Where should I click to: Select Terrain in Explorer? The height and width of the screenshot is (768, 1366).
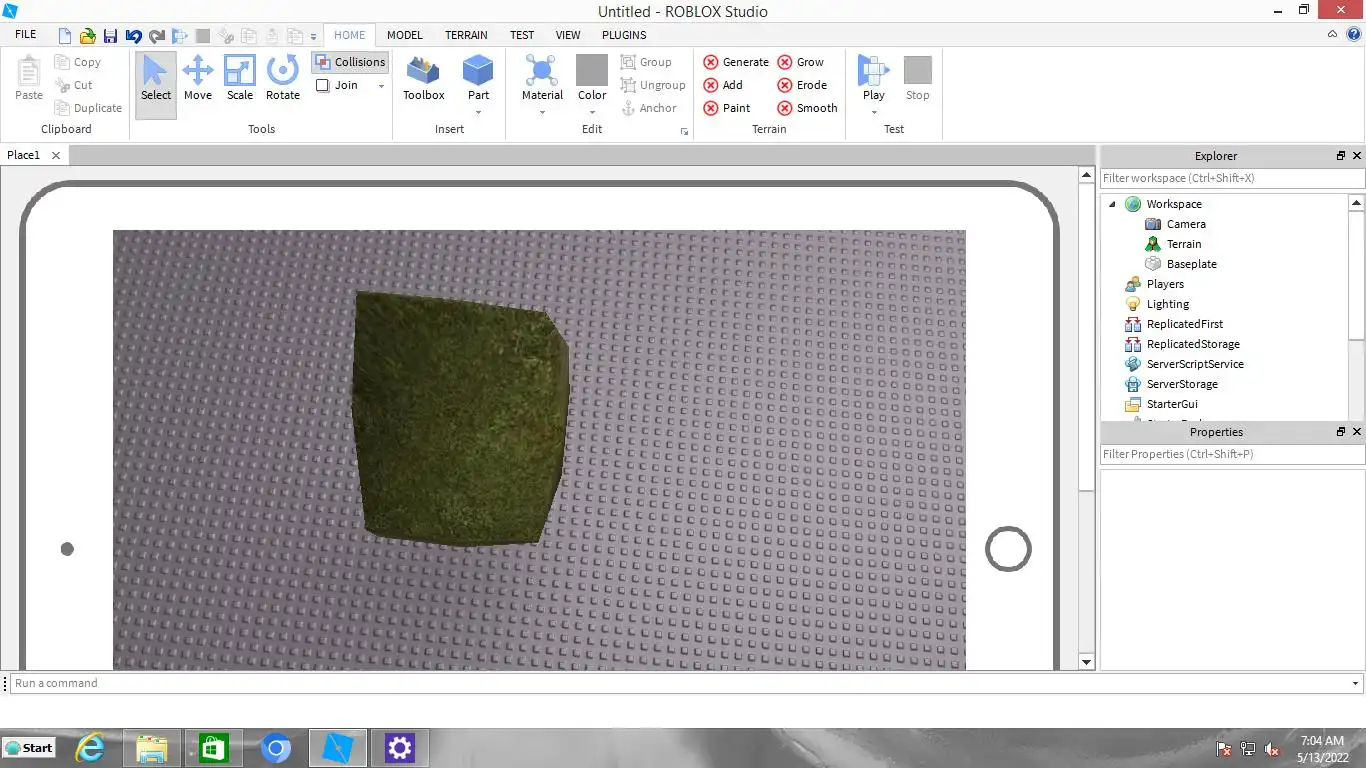point(1184,244)
